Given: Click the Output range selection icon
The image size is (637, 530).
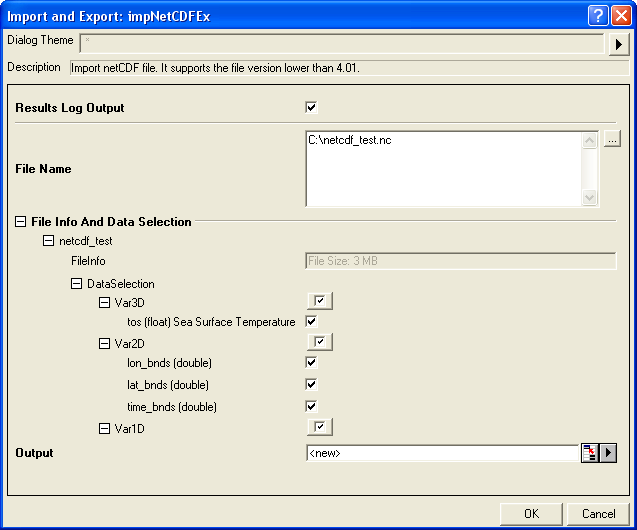Looking at the screenshot, I should point(590,453).
